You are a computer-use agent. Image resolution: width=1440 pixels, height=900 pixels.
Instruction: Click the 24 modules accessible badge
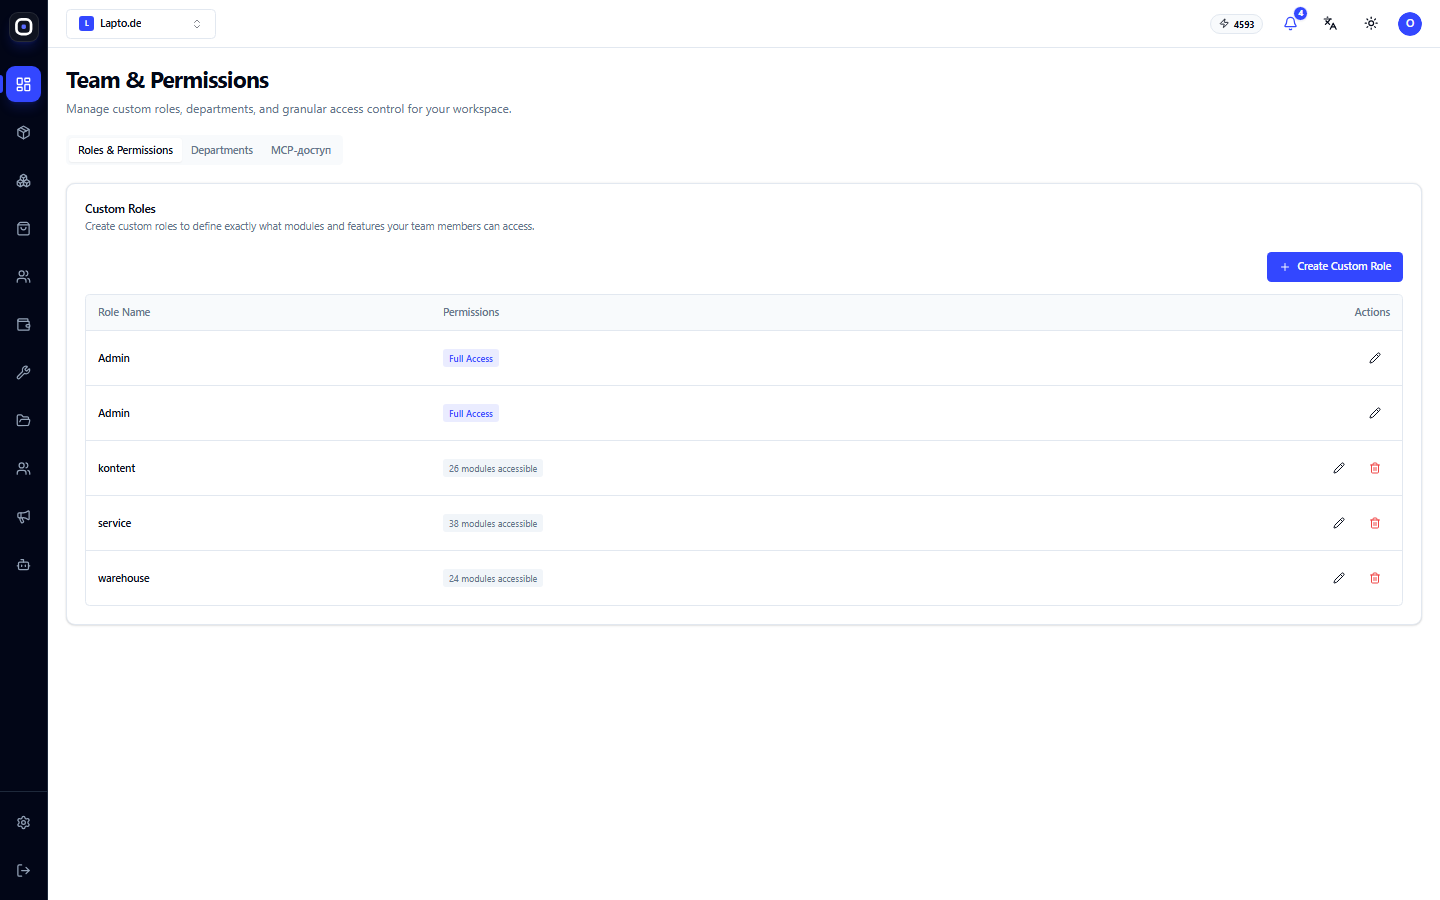click(493, 578)
